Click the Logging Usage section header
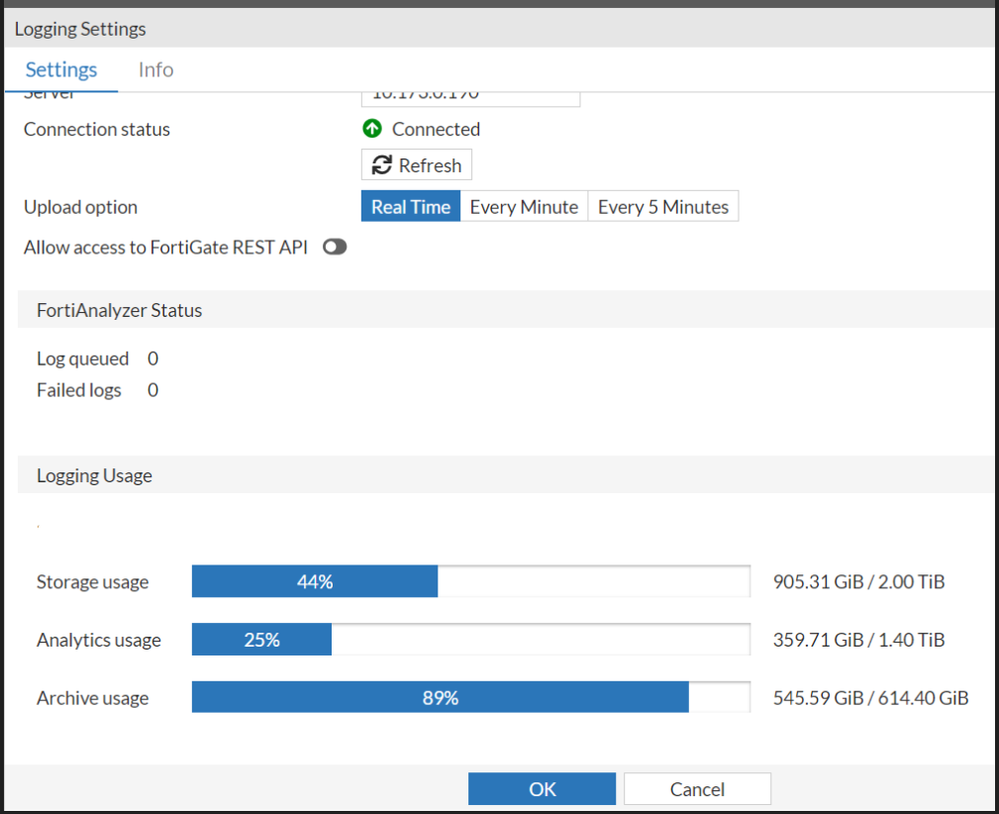999x814 pixels. [95, 476]
